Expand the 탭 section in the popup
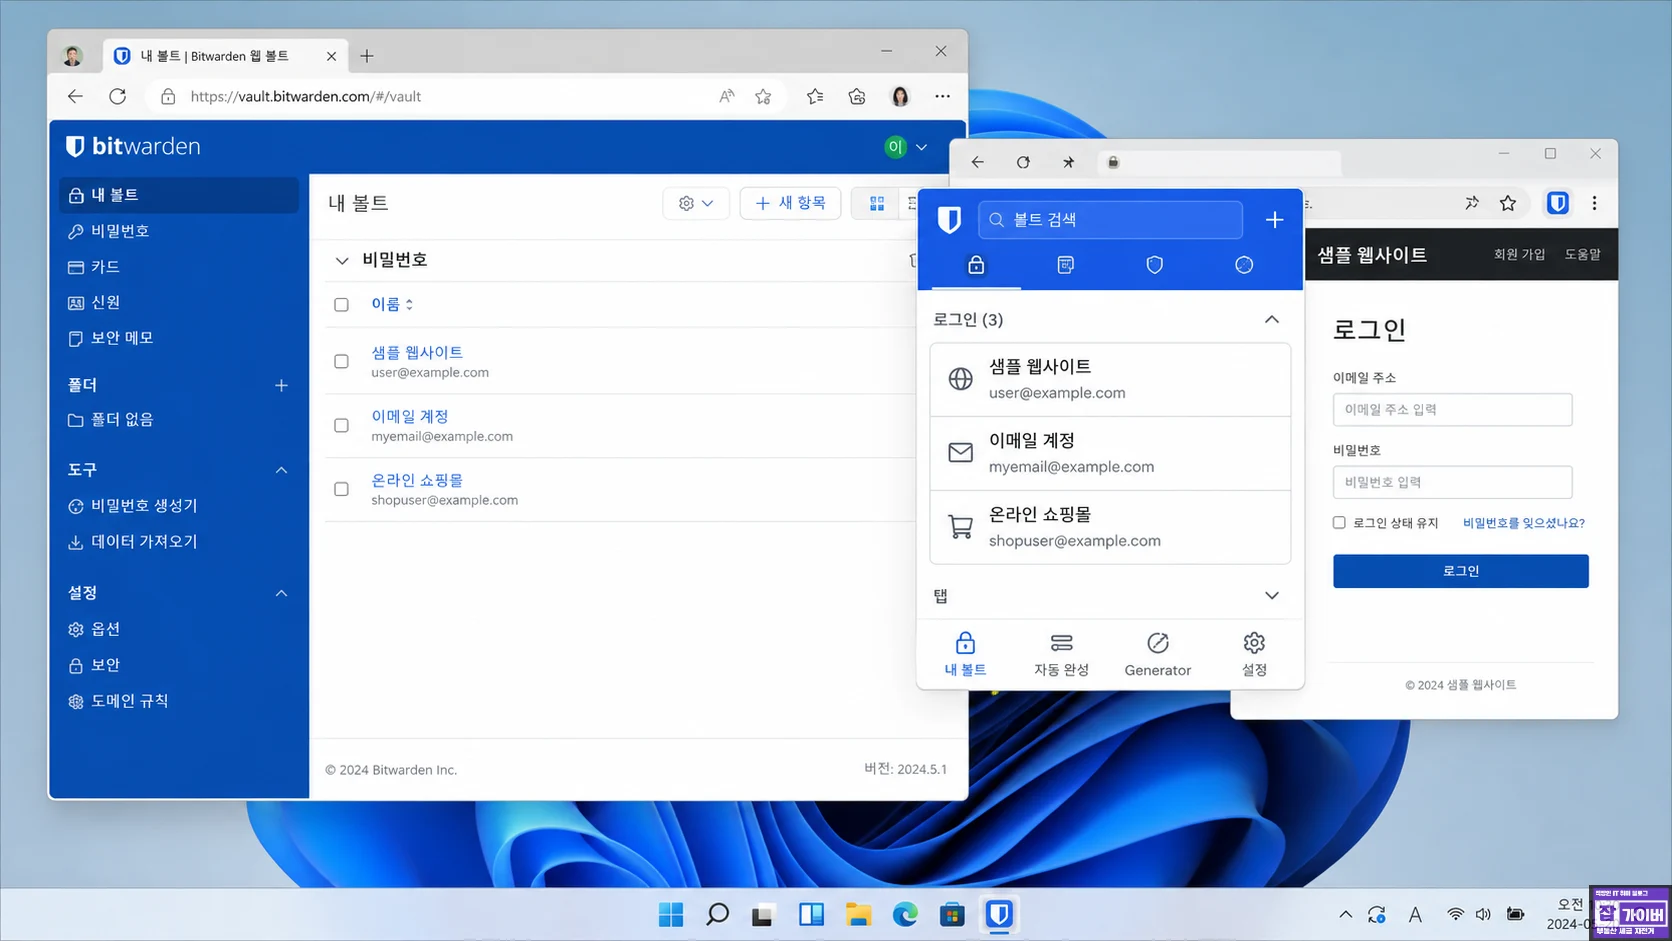 click(x=1271, y=596)
